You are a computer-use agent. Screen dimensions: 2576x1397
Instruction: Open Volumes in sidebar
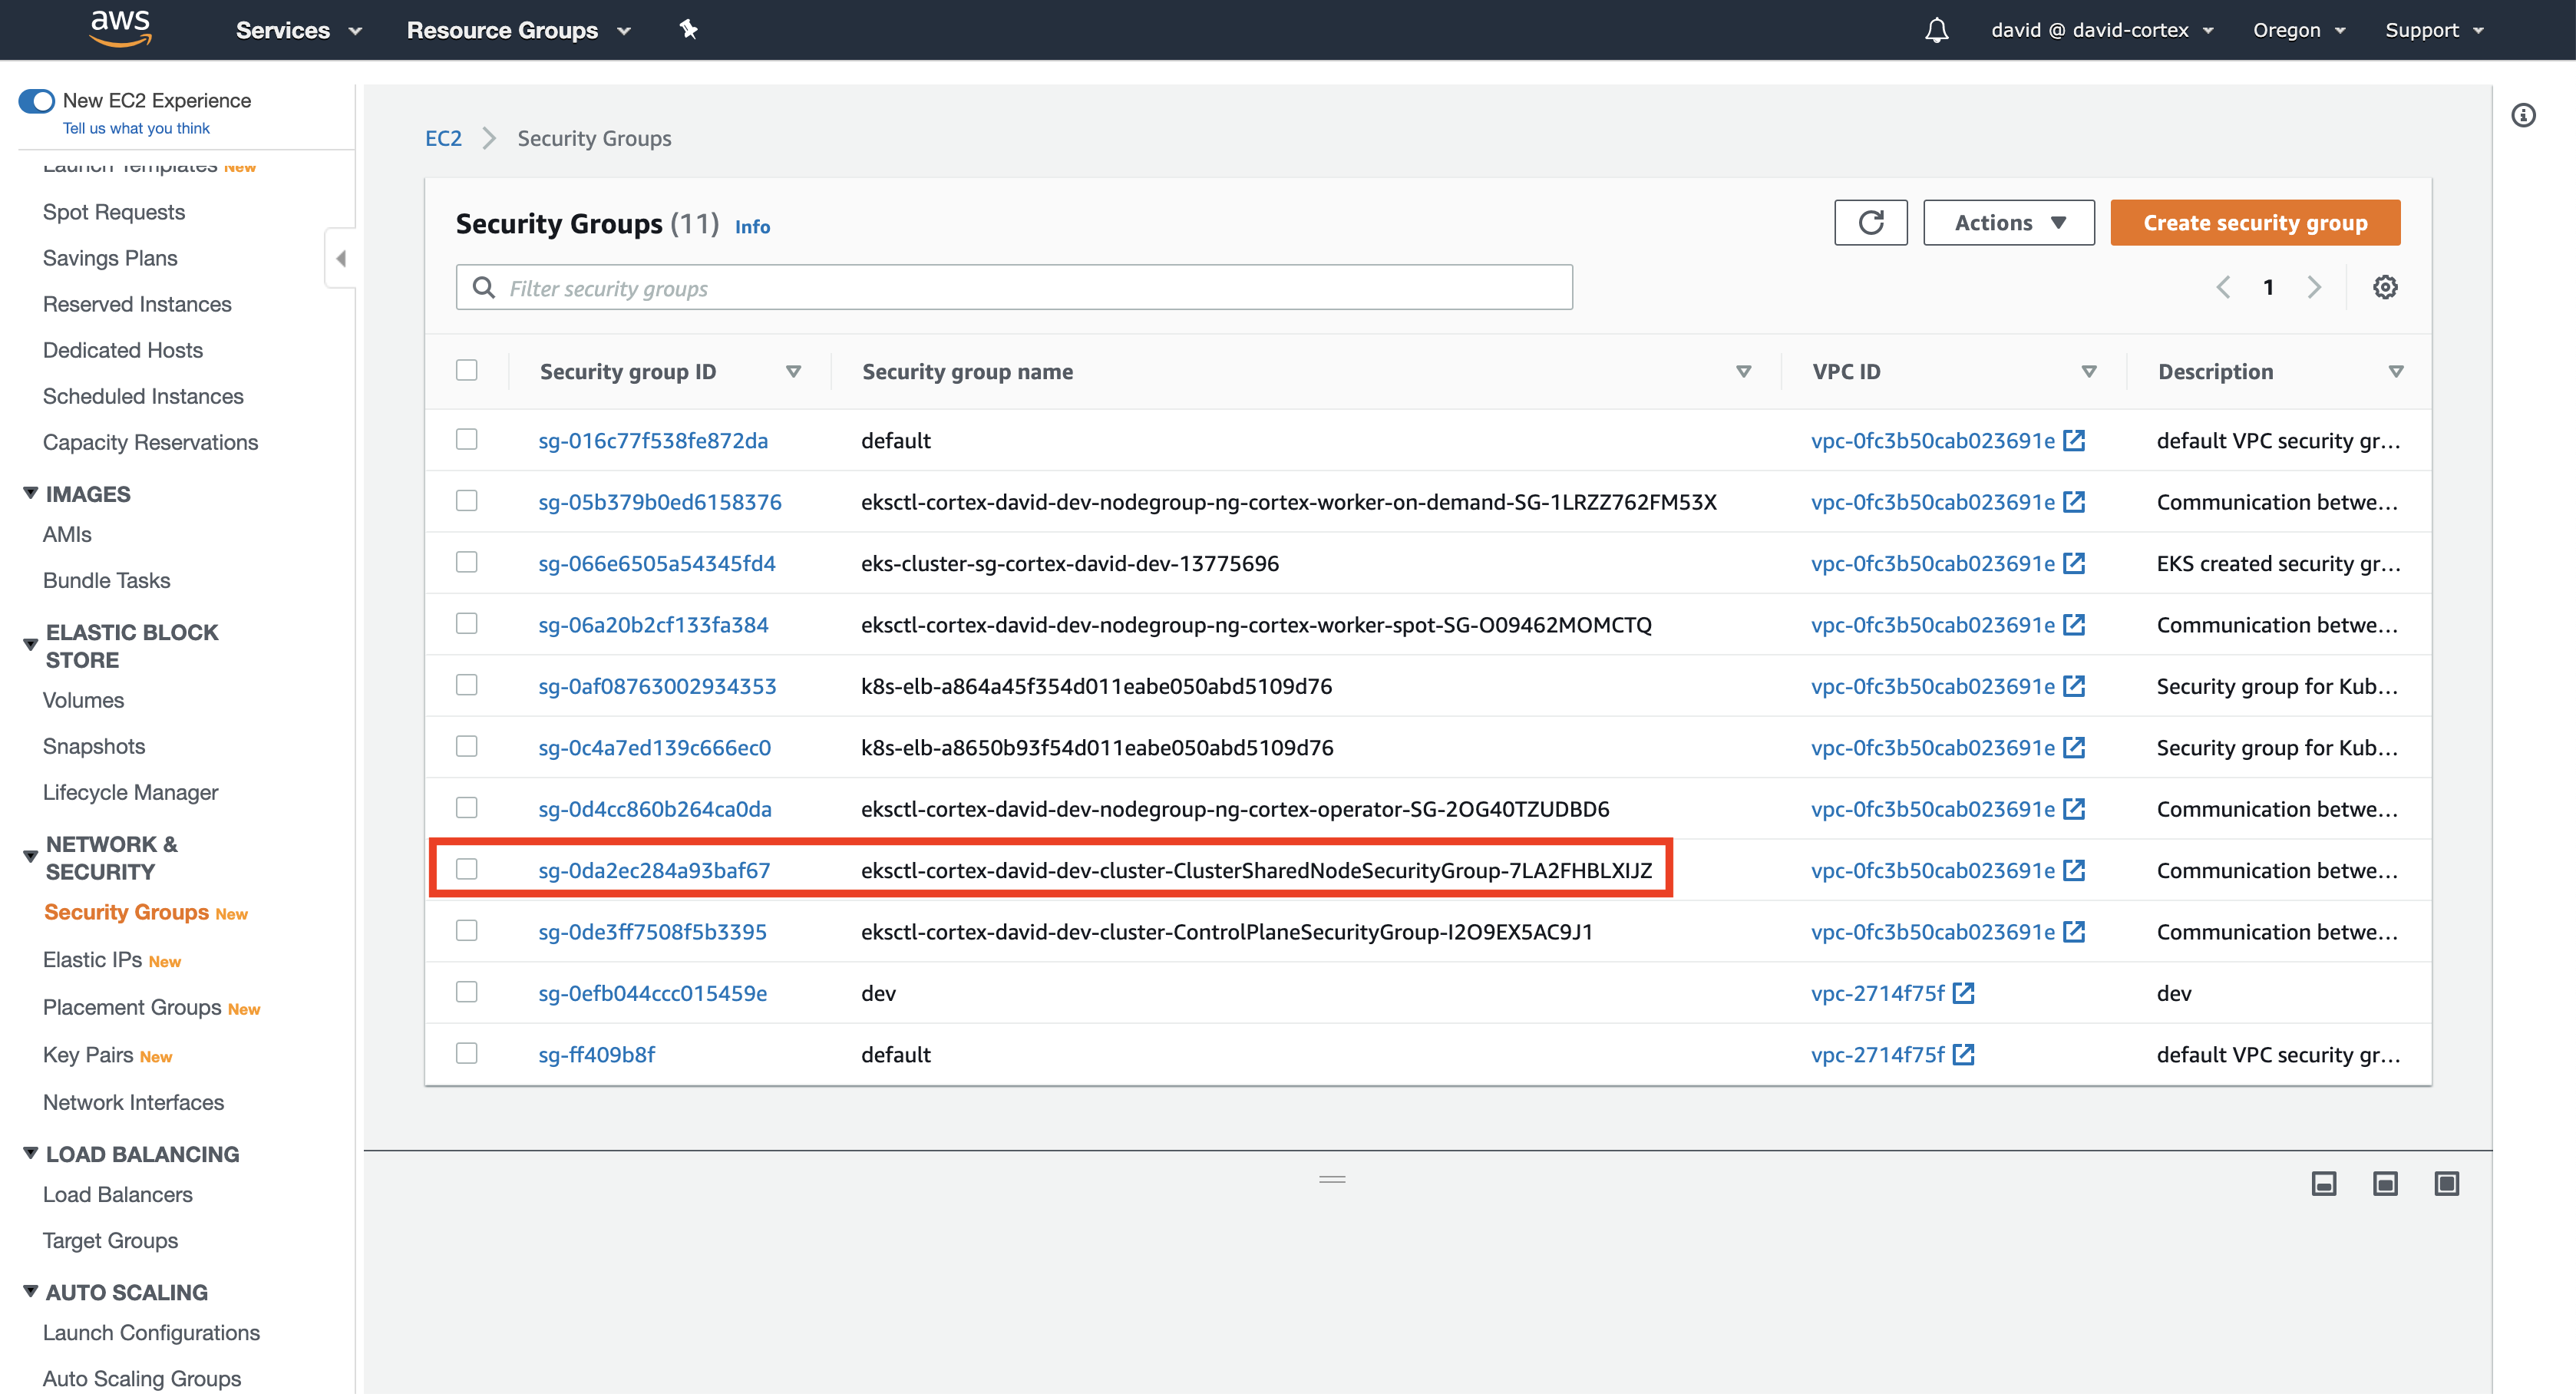(x=83, y=700)
